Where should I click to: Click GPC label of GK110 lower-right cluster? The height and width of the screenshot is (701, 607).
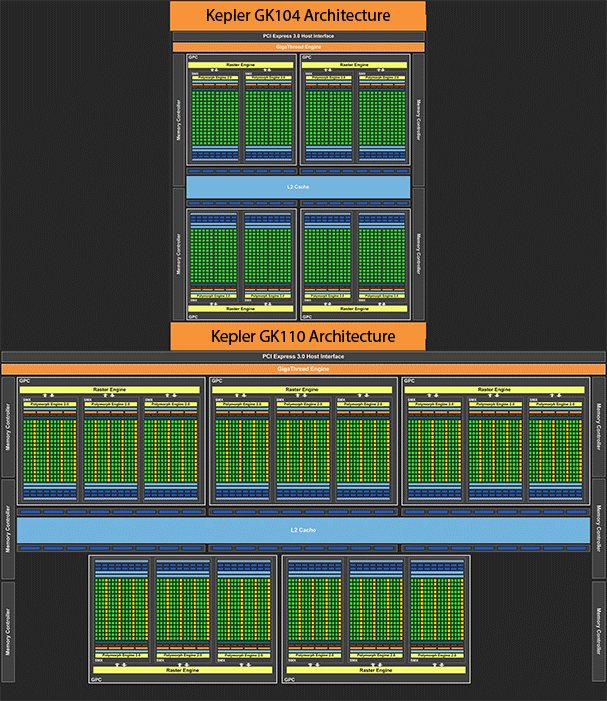pos(290,680)
